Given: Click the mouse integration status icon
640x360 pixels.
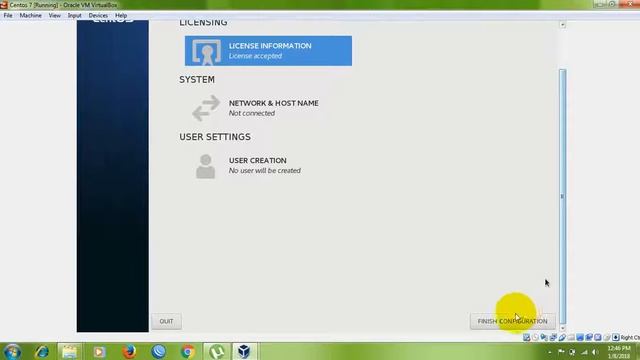Looking at the screenshot, I should [607, 338].
